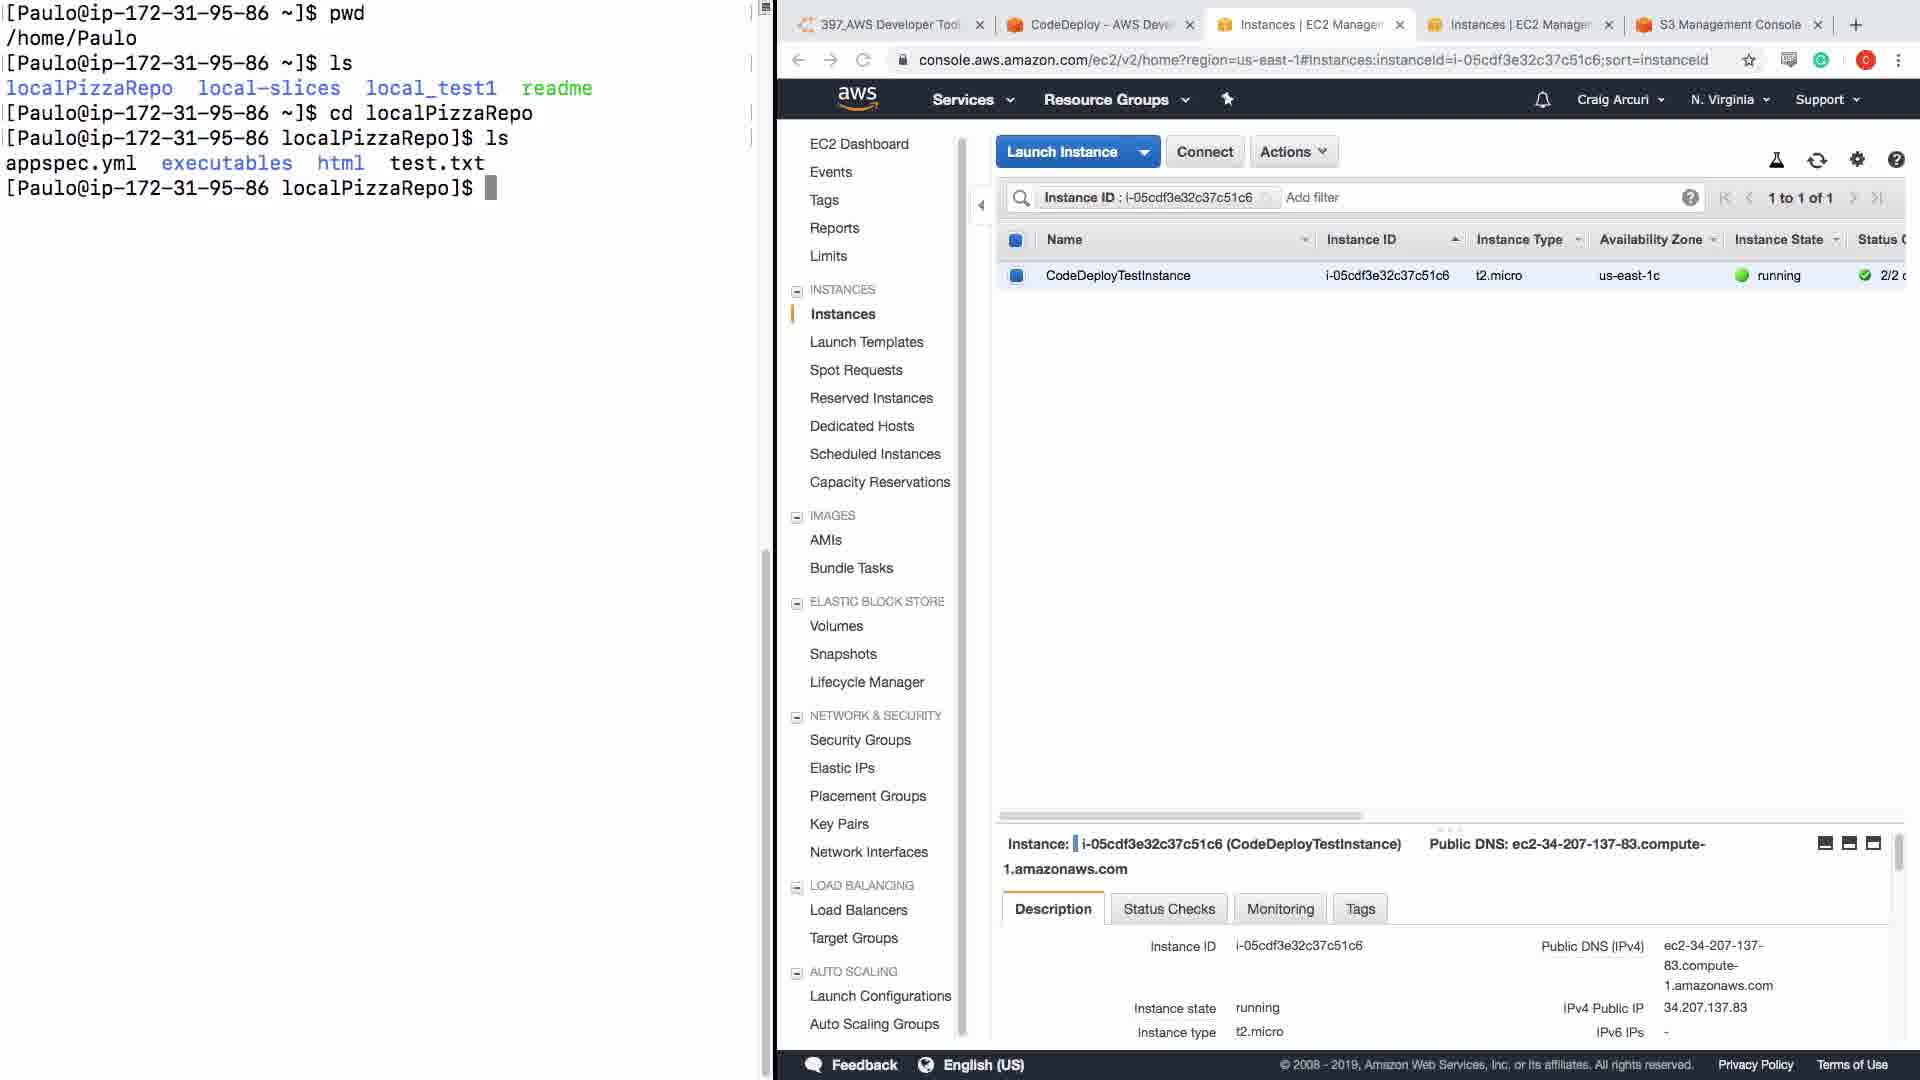Open the Services dropdown menu
The width and height of the screenshot is (1920, 1080).
pyautogui.click(x=972, y=100)
